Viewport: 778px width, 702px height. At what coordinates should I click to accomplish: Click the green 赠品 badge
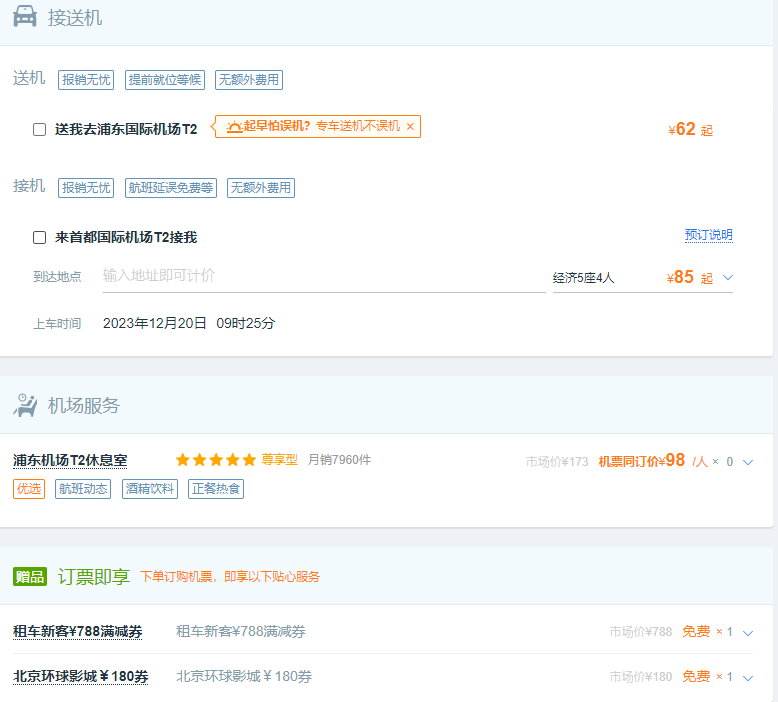tap(30, 576)
